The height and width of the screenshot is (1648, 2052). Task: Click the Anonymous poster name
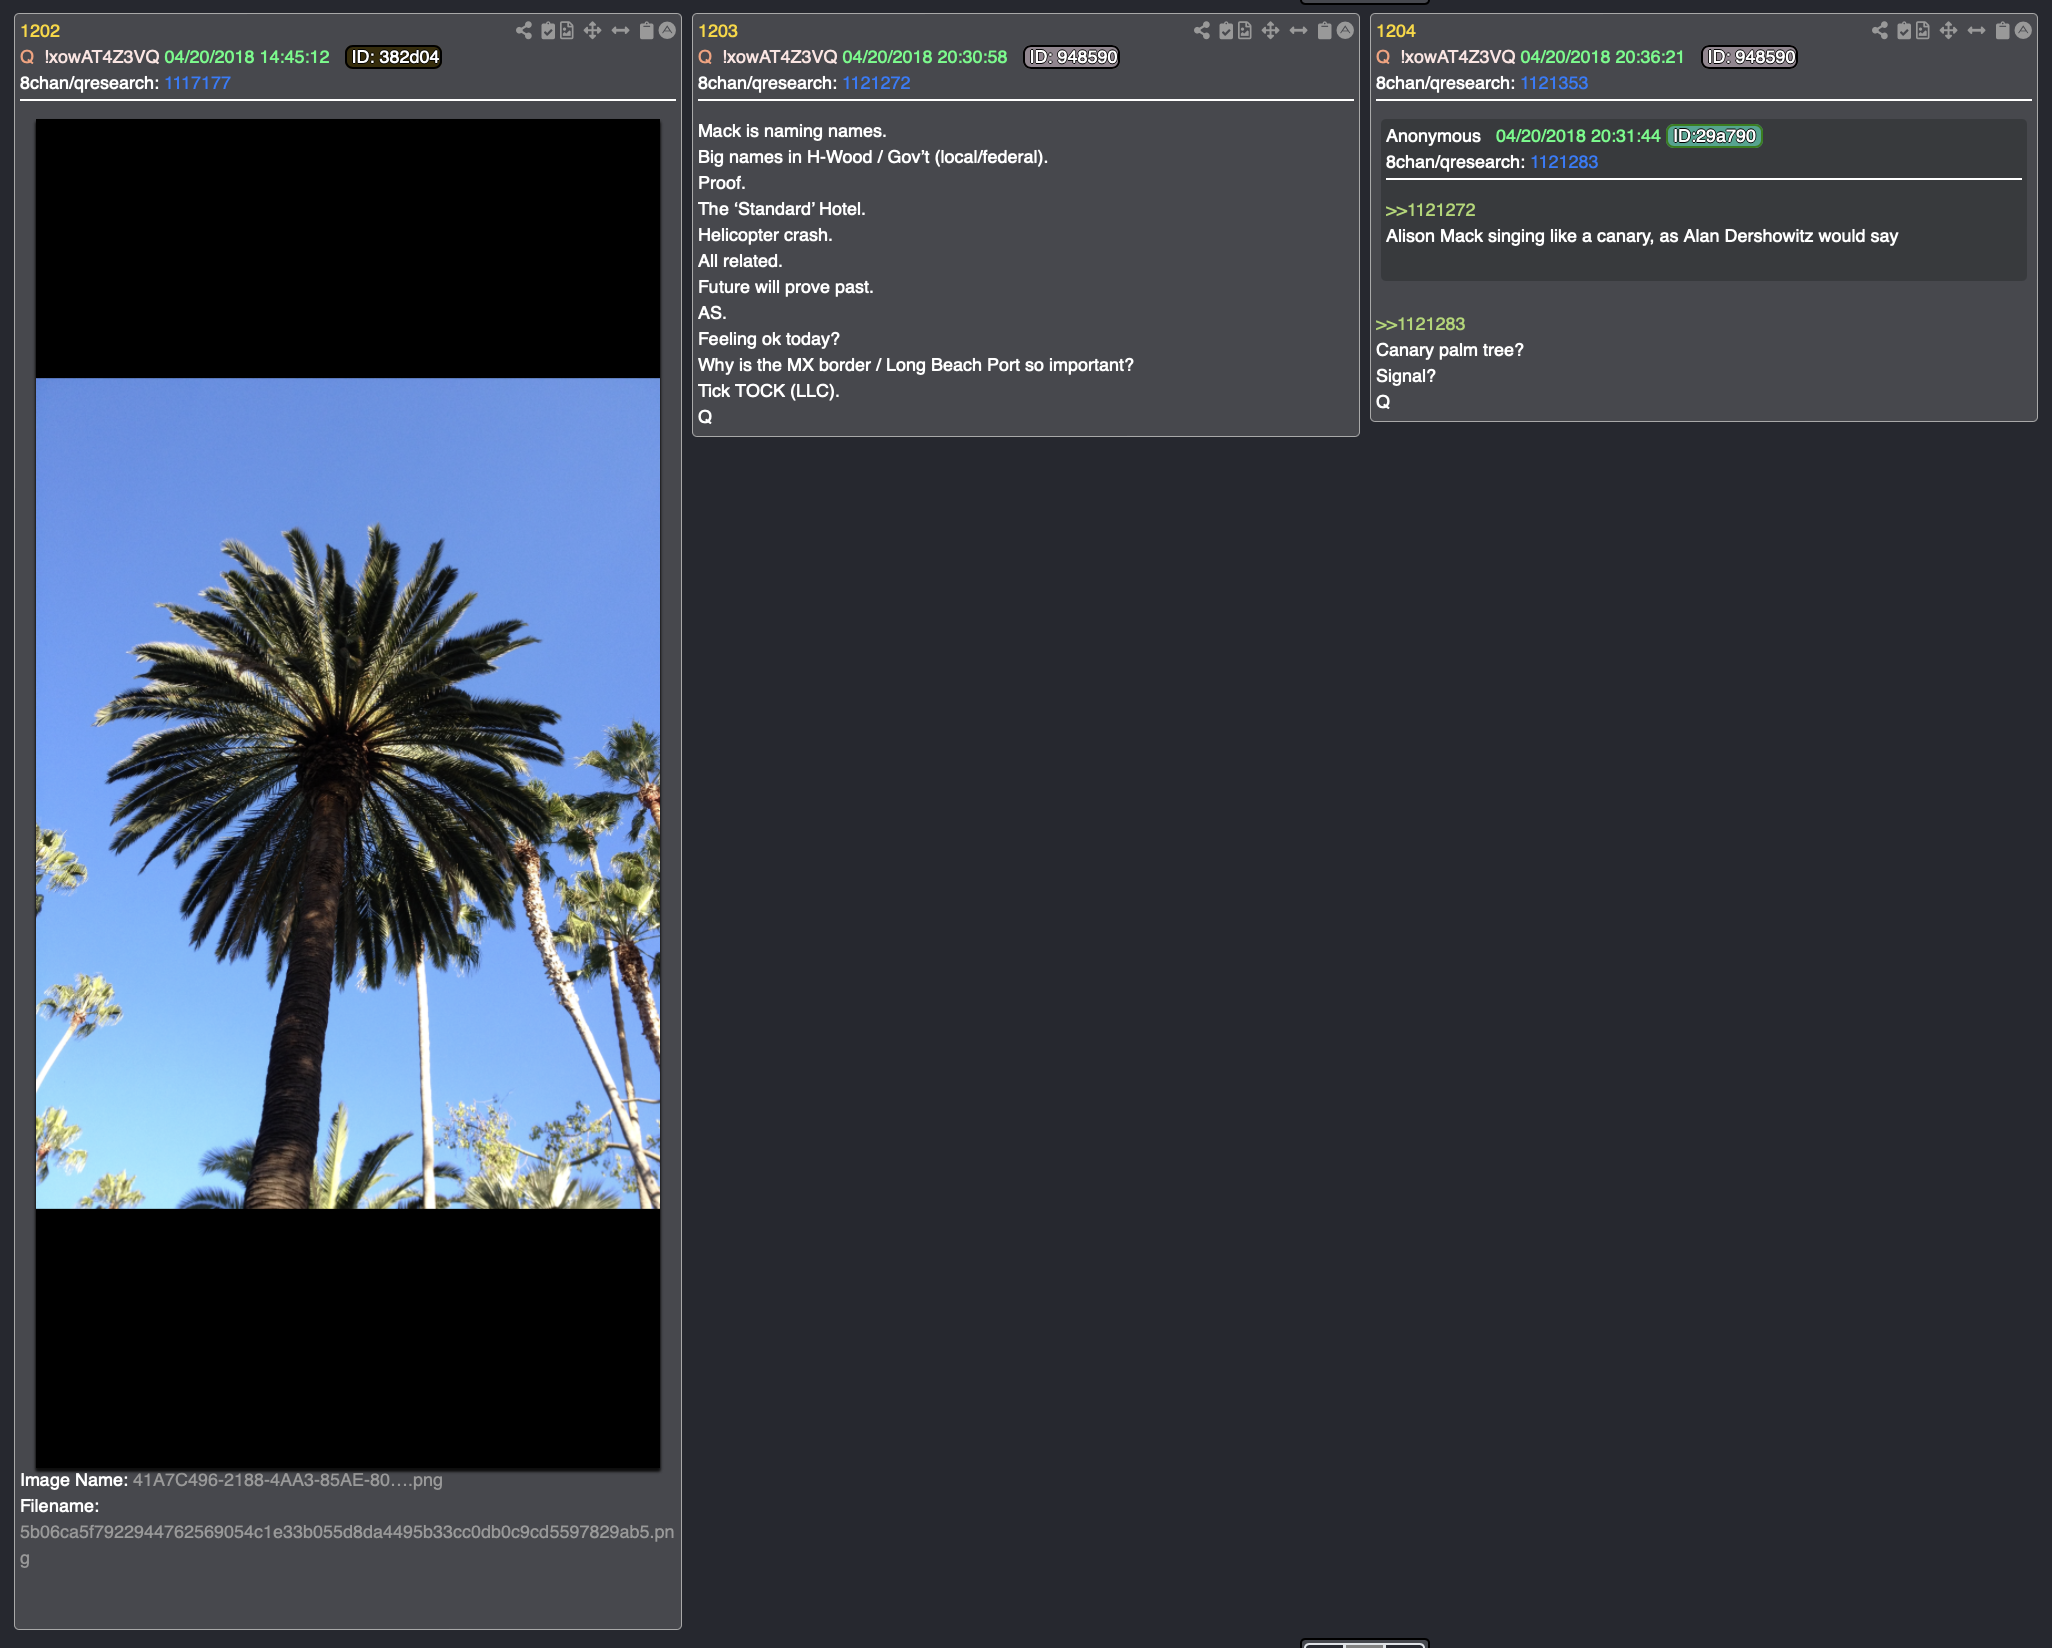(x=1433, y=136)
